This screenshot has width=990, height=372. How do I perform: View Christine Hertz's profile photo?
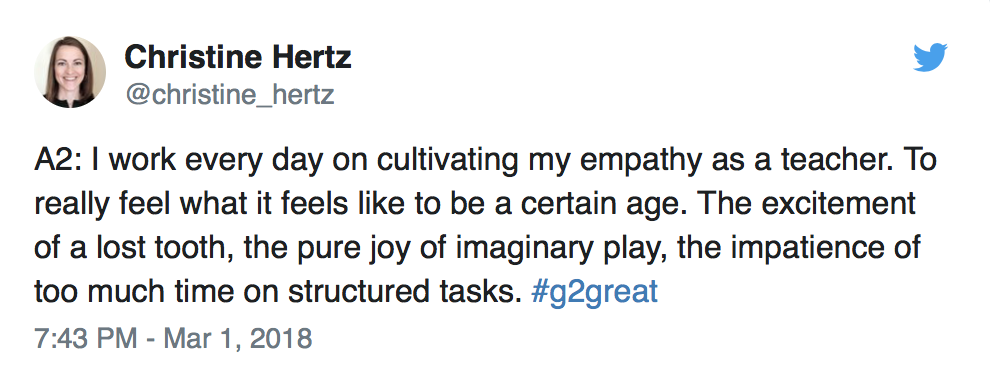point(69,72)
